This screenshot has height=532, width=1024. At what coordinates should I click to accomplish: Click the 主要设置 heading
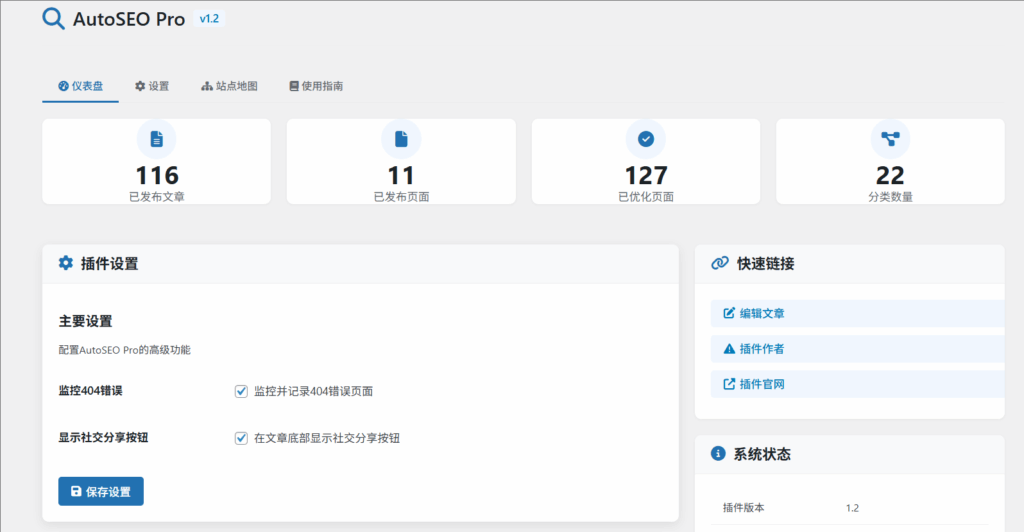[86, 321]
